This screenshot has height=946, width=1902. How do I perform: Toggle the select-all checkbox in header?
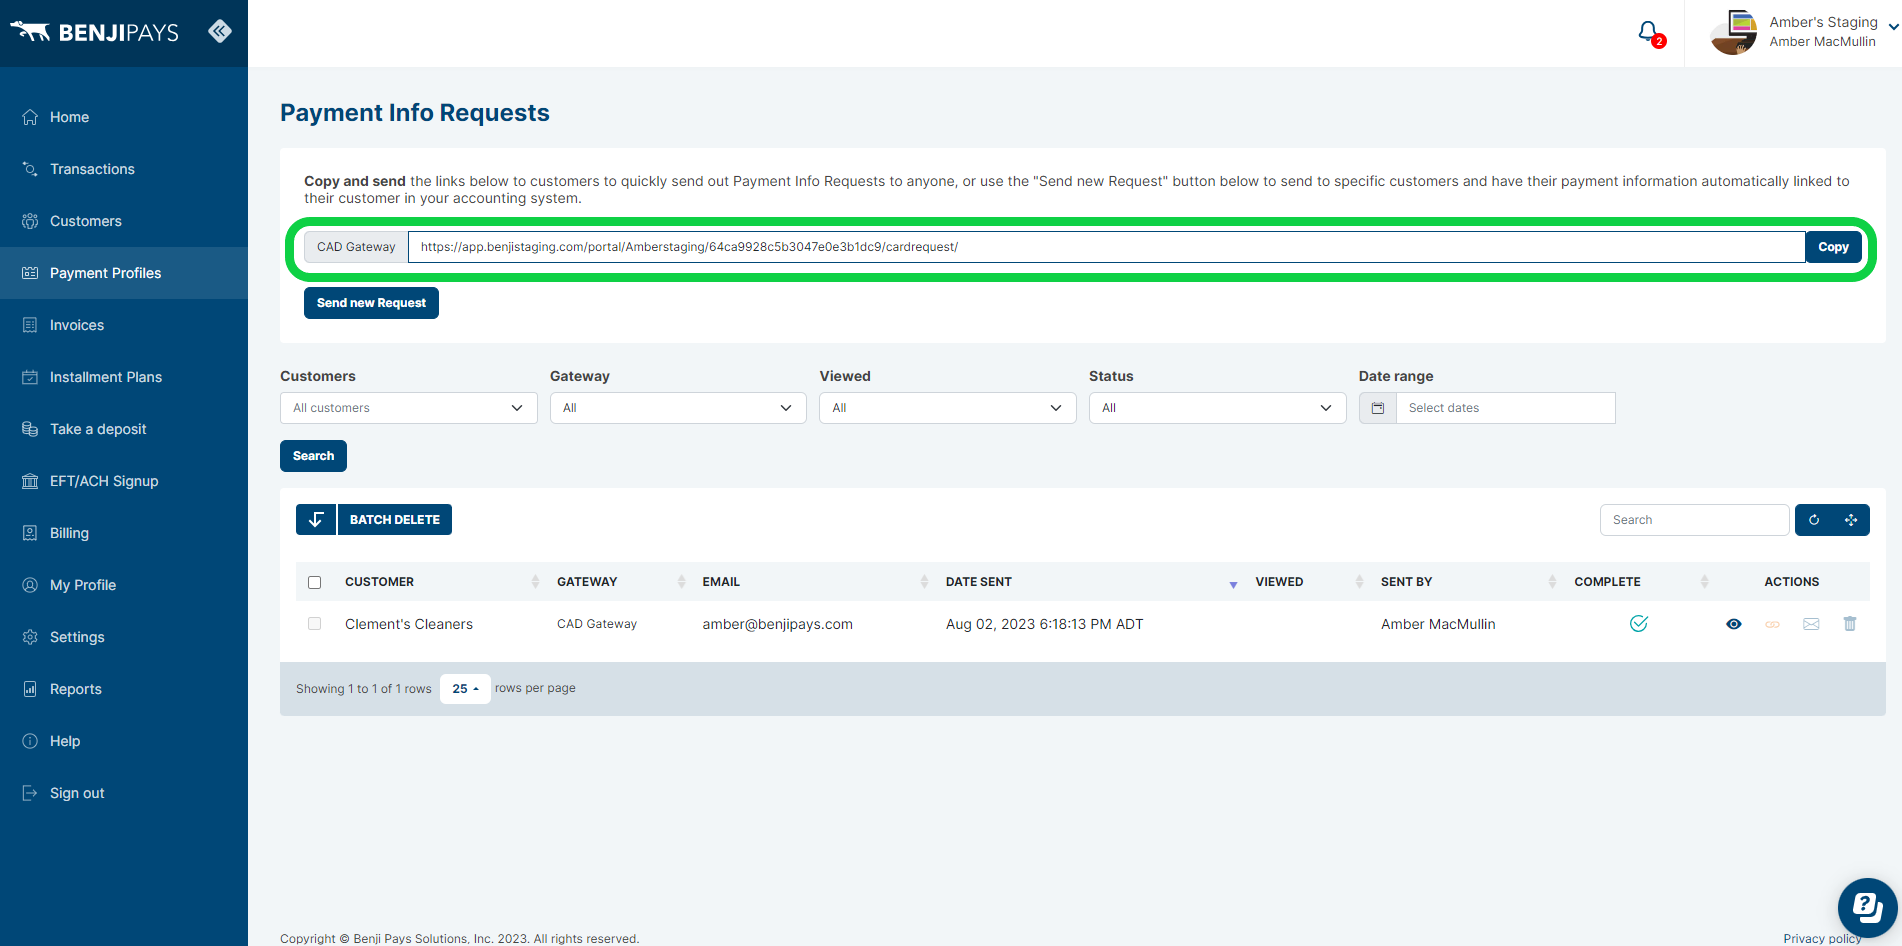click(315, 582)
